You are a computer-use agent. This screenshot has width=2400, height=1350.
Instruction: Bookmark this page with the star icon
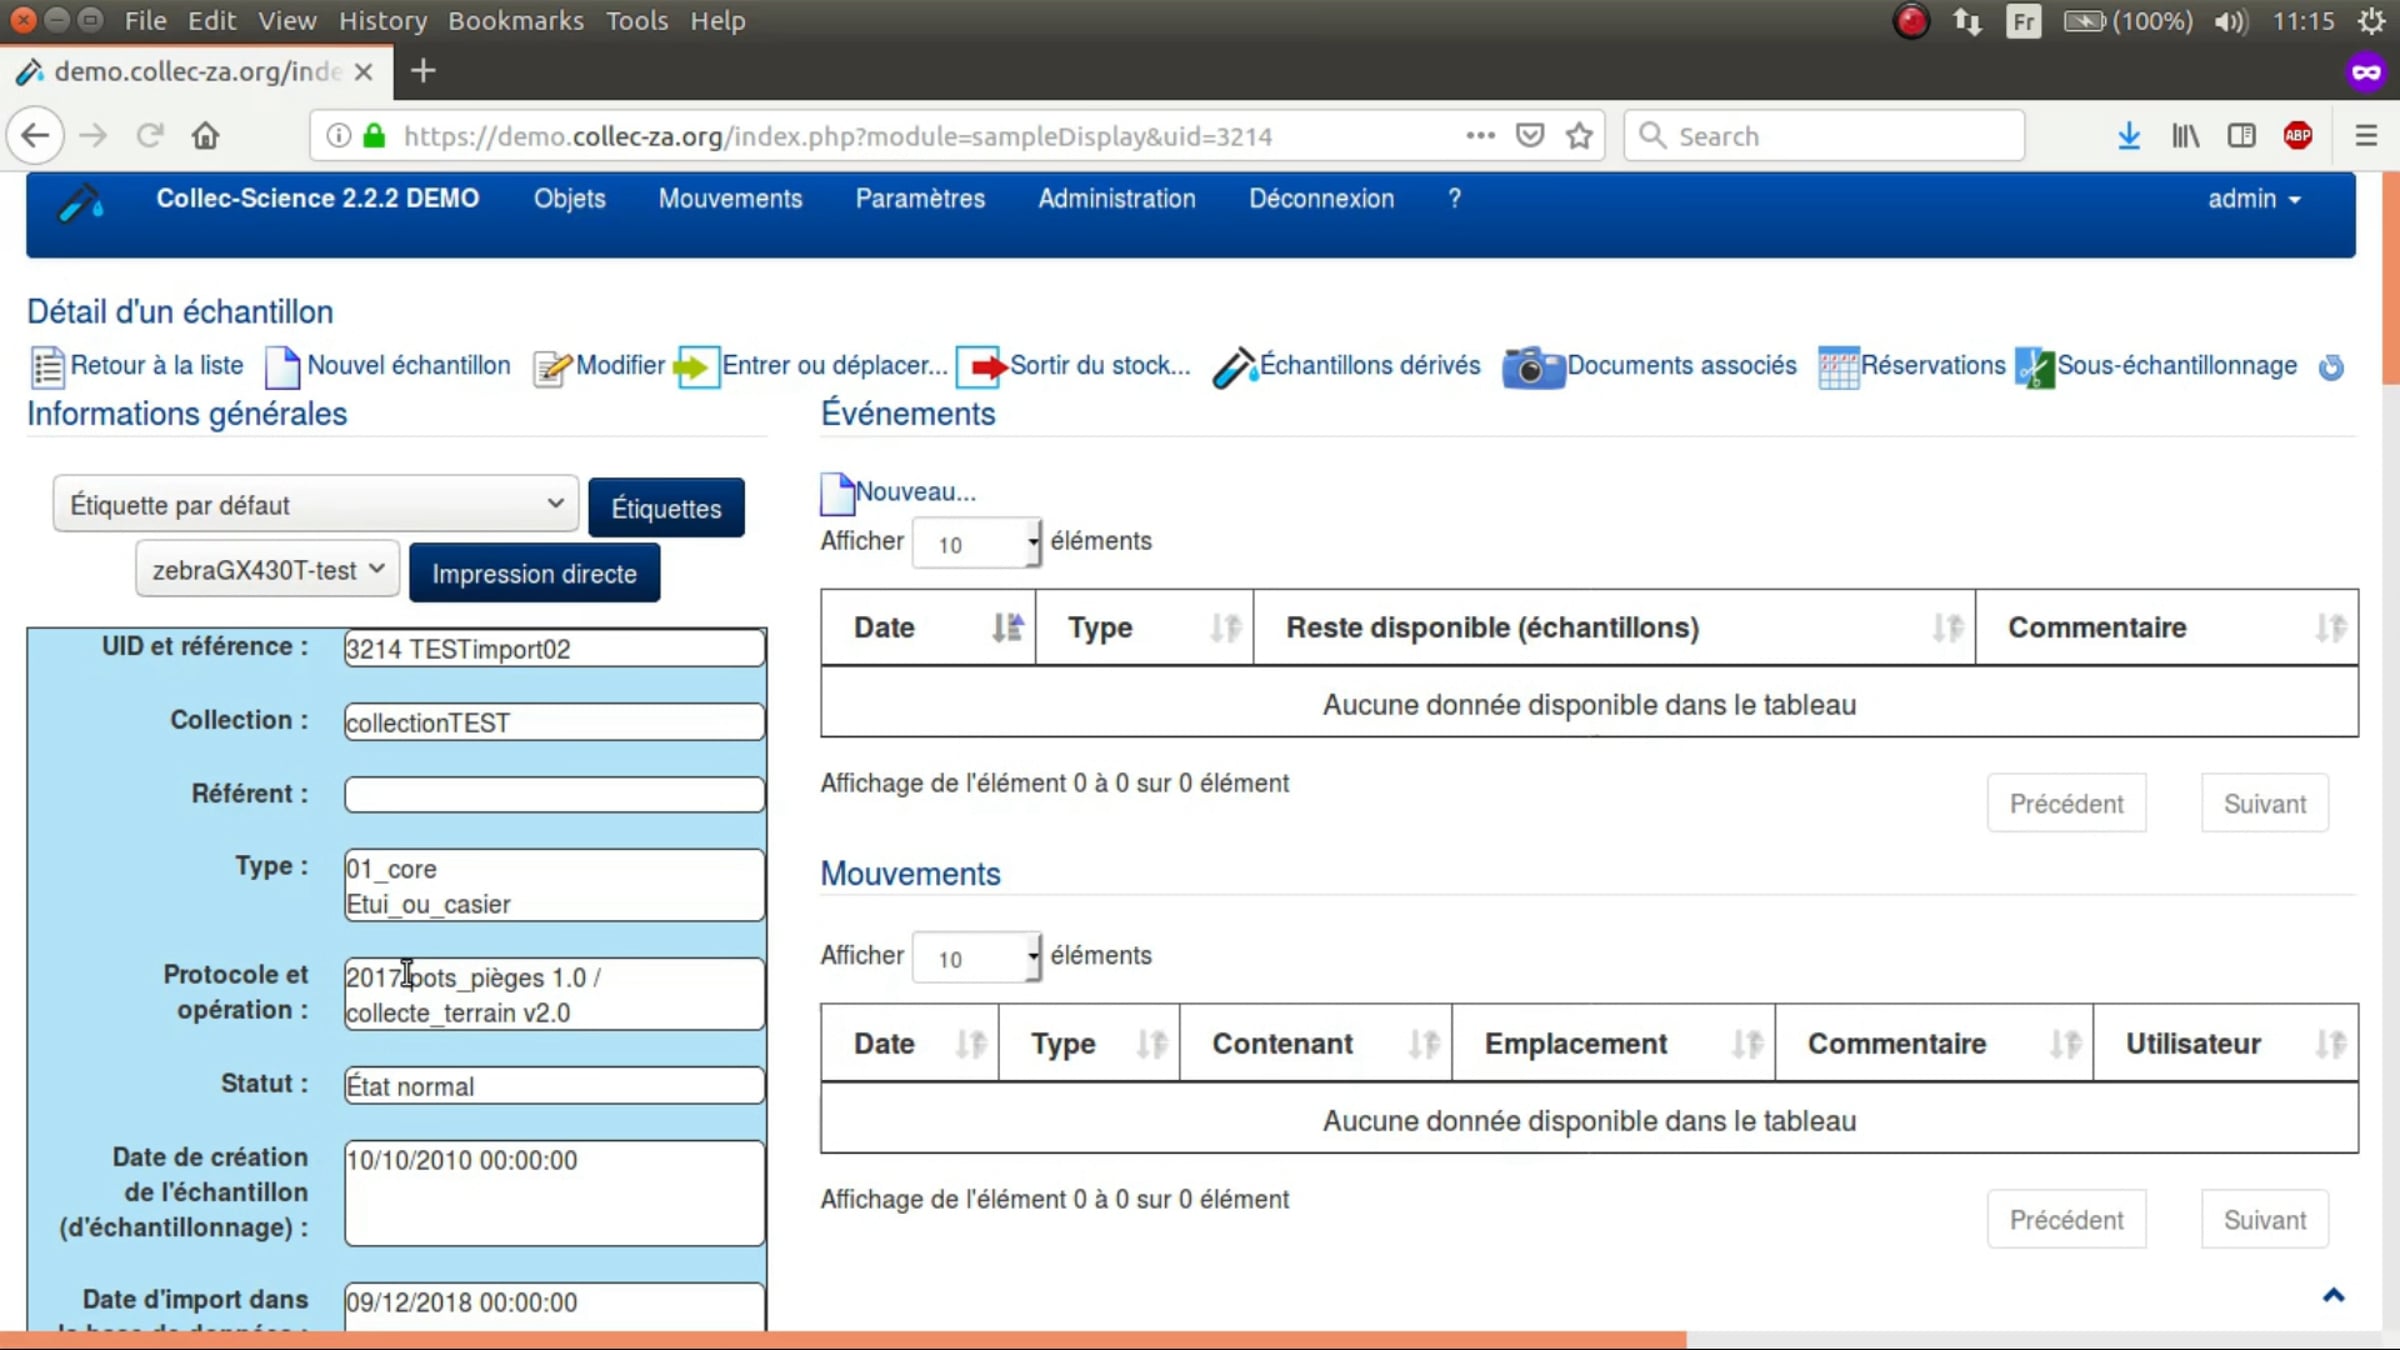point(1579,136)
